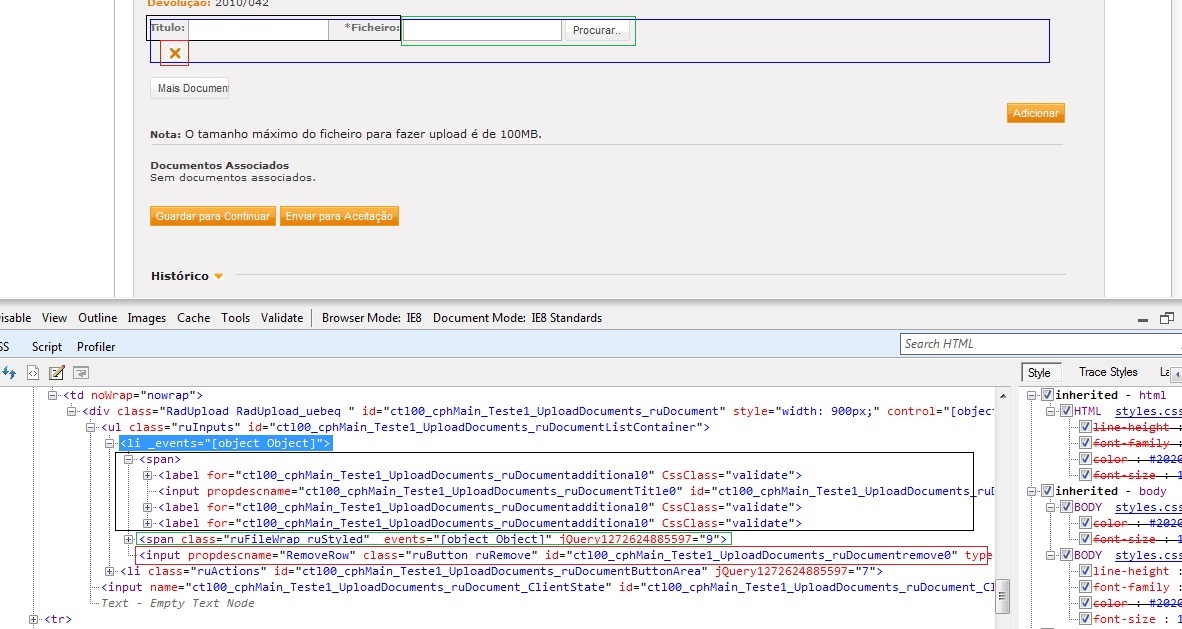
Task: Switch to the Trace Styles tab
Action: click(x=1108, y=372)
